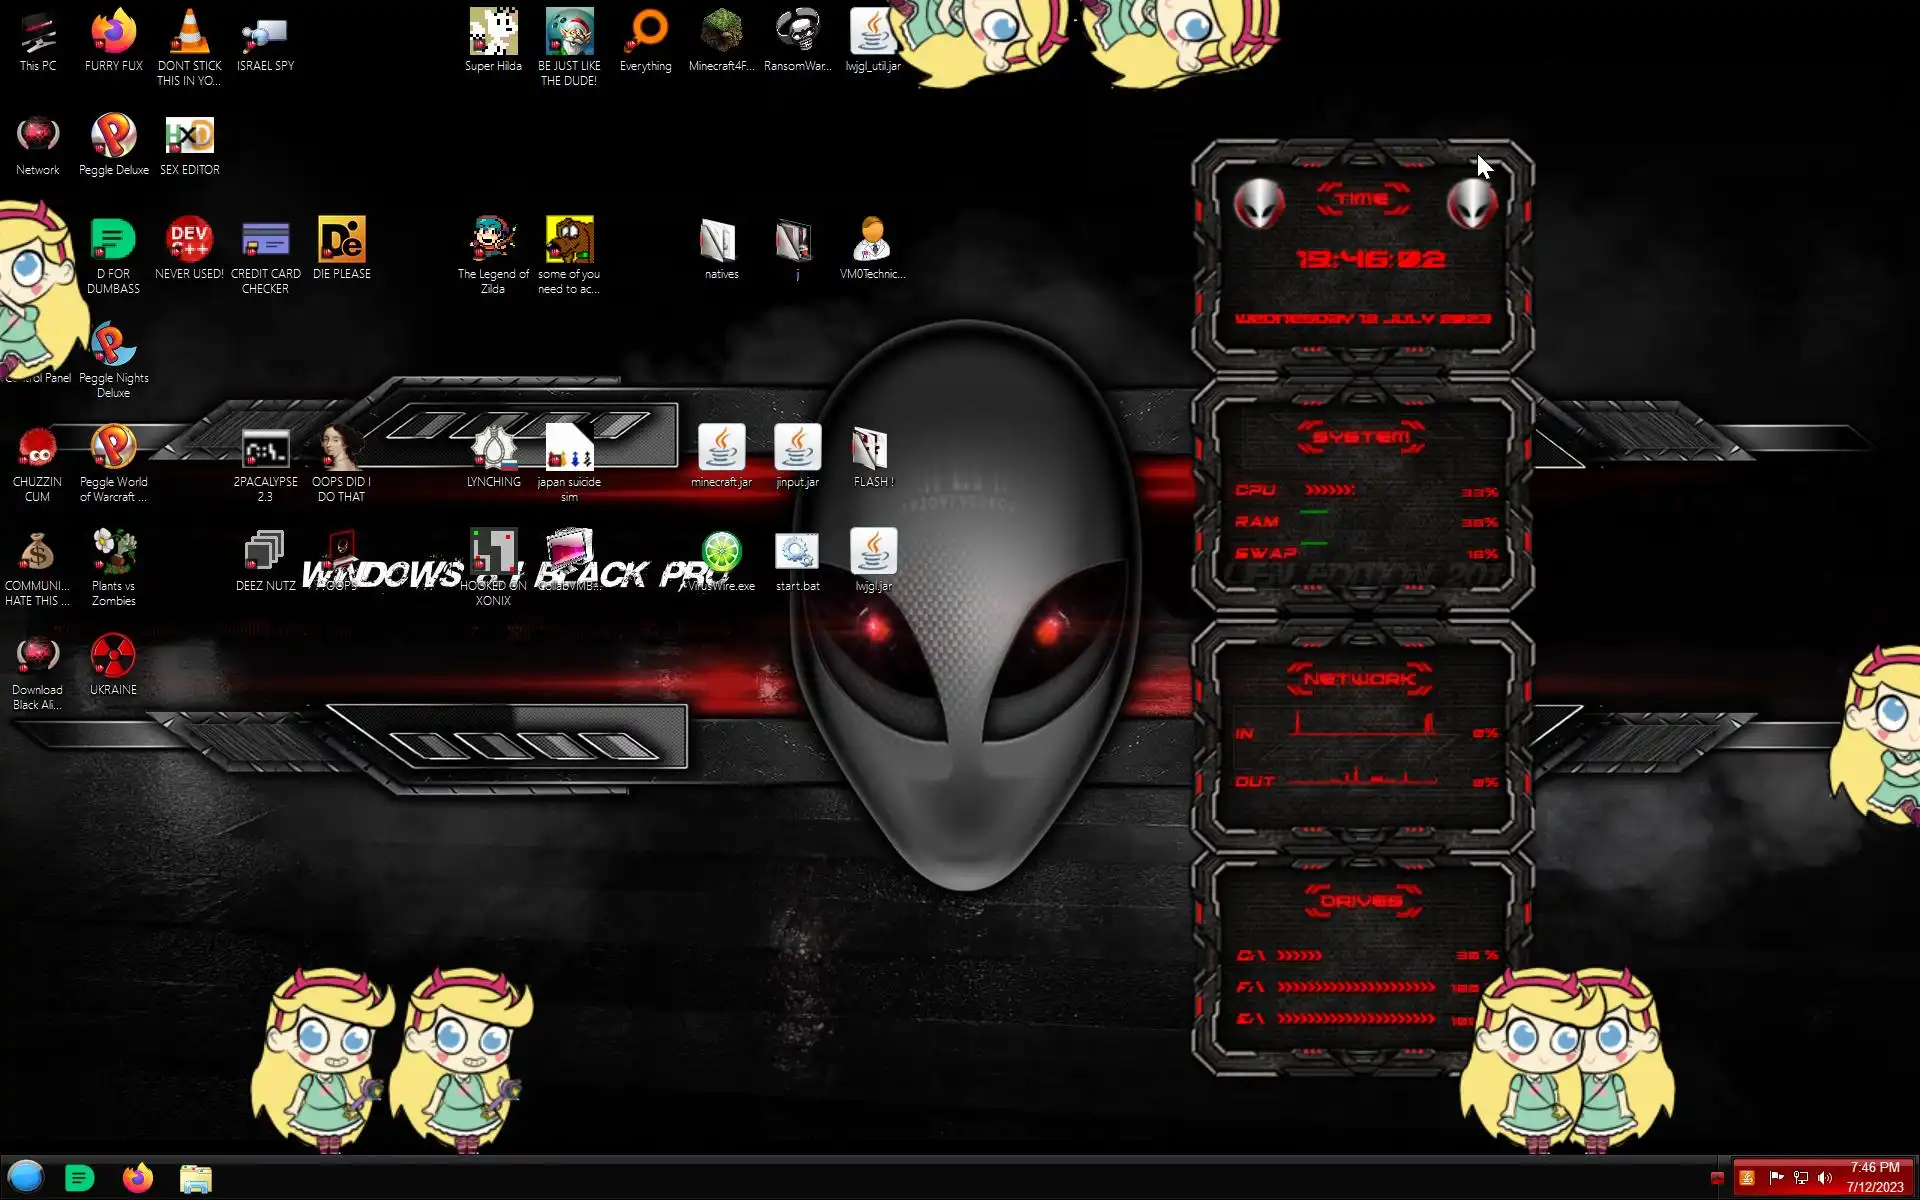Image resolution: width=1920 pixels, height=1200 pixels.
Task: Click the NETWORK widget header
Action: point(1359,679)
